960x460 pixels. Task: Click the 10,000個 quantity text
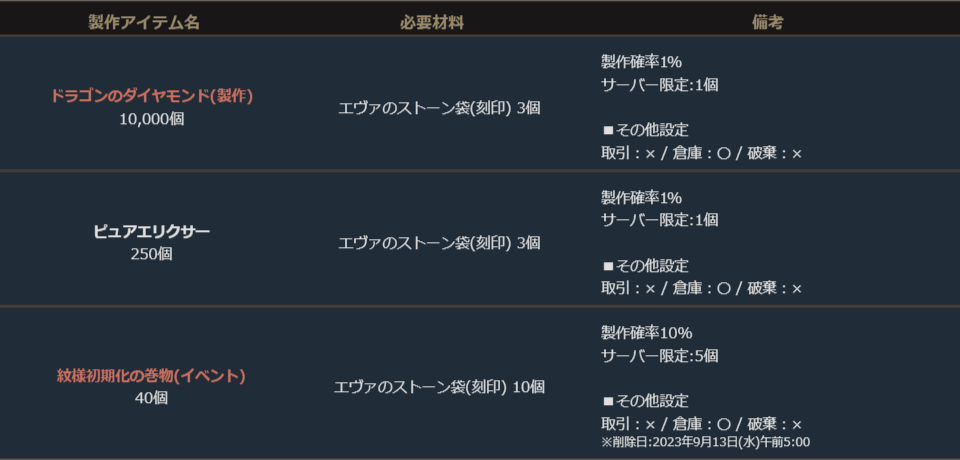click(151, 119)
